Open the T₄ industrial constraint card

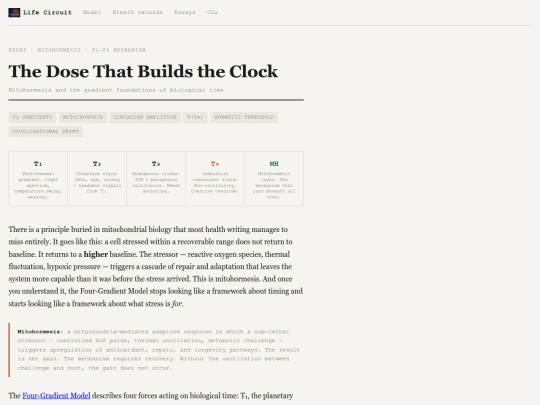pyautogui.click(x=215, y=179)
